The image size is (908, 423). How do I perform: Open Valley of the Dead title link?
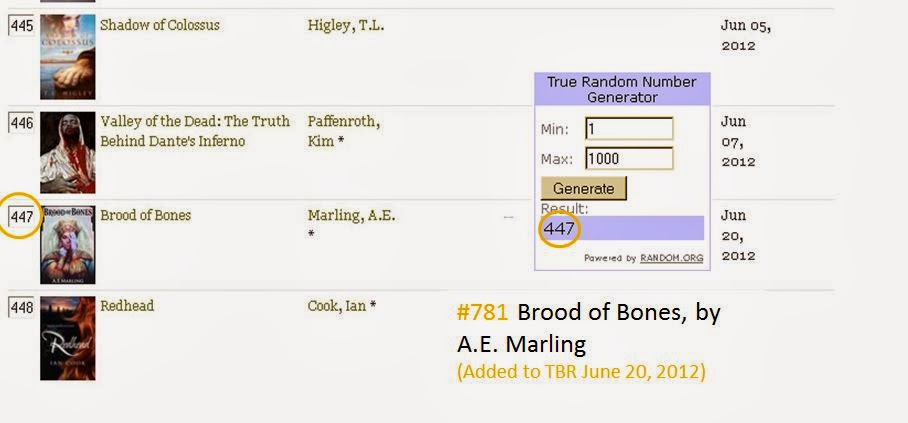pyautogui.click(x=195, y=131)
